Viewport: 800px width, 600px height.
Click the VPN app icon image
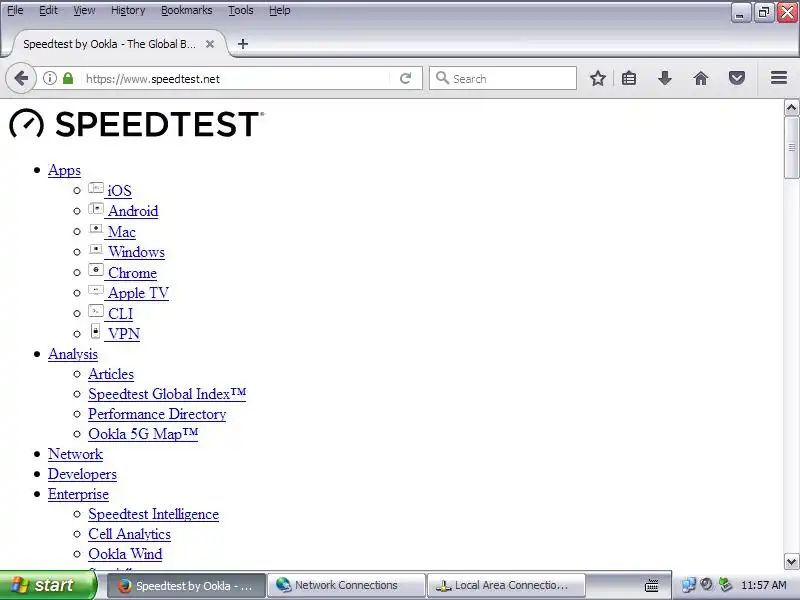tap(95, 331)
